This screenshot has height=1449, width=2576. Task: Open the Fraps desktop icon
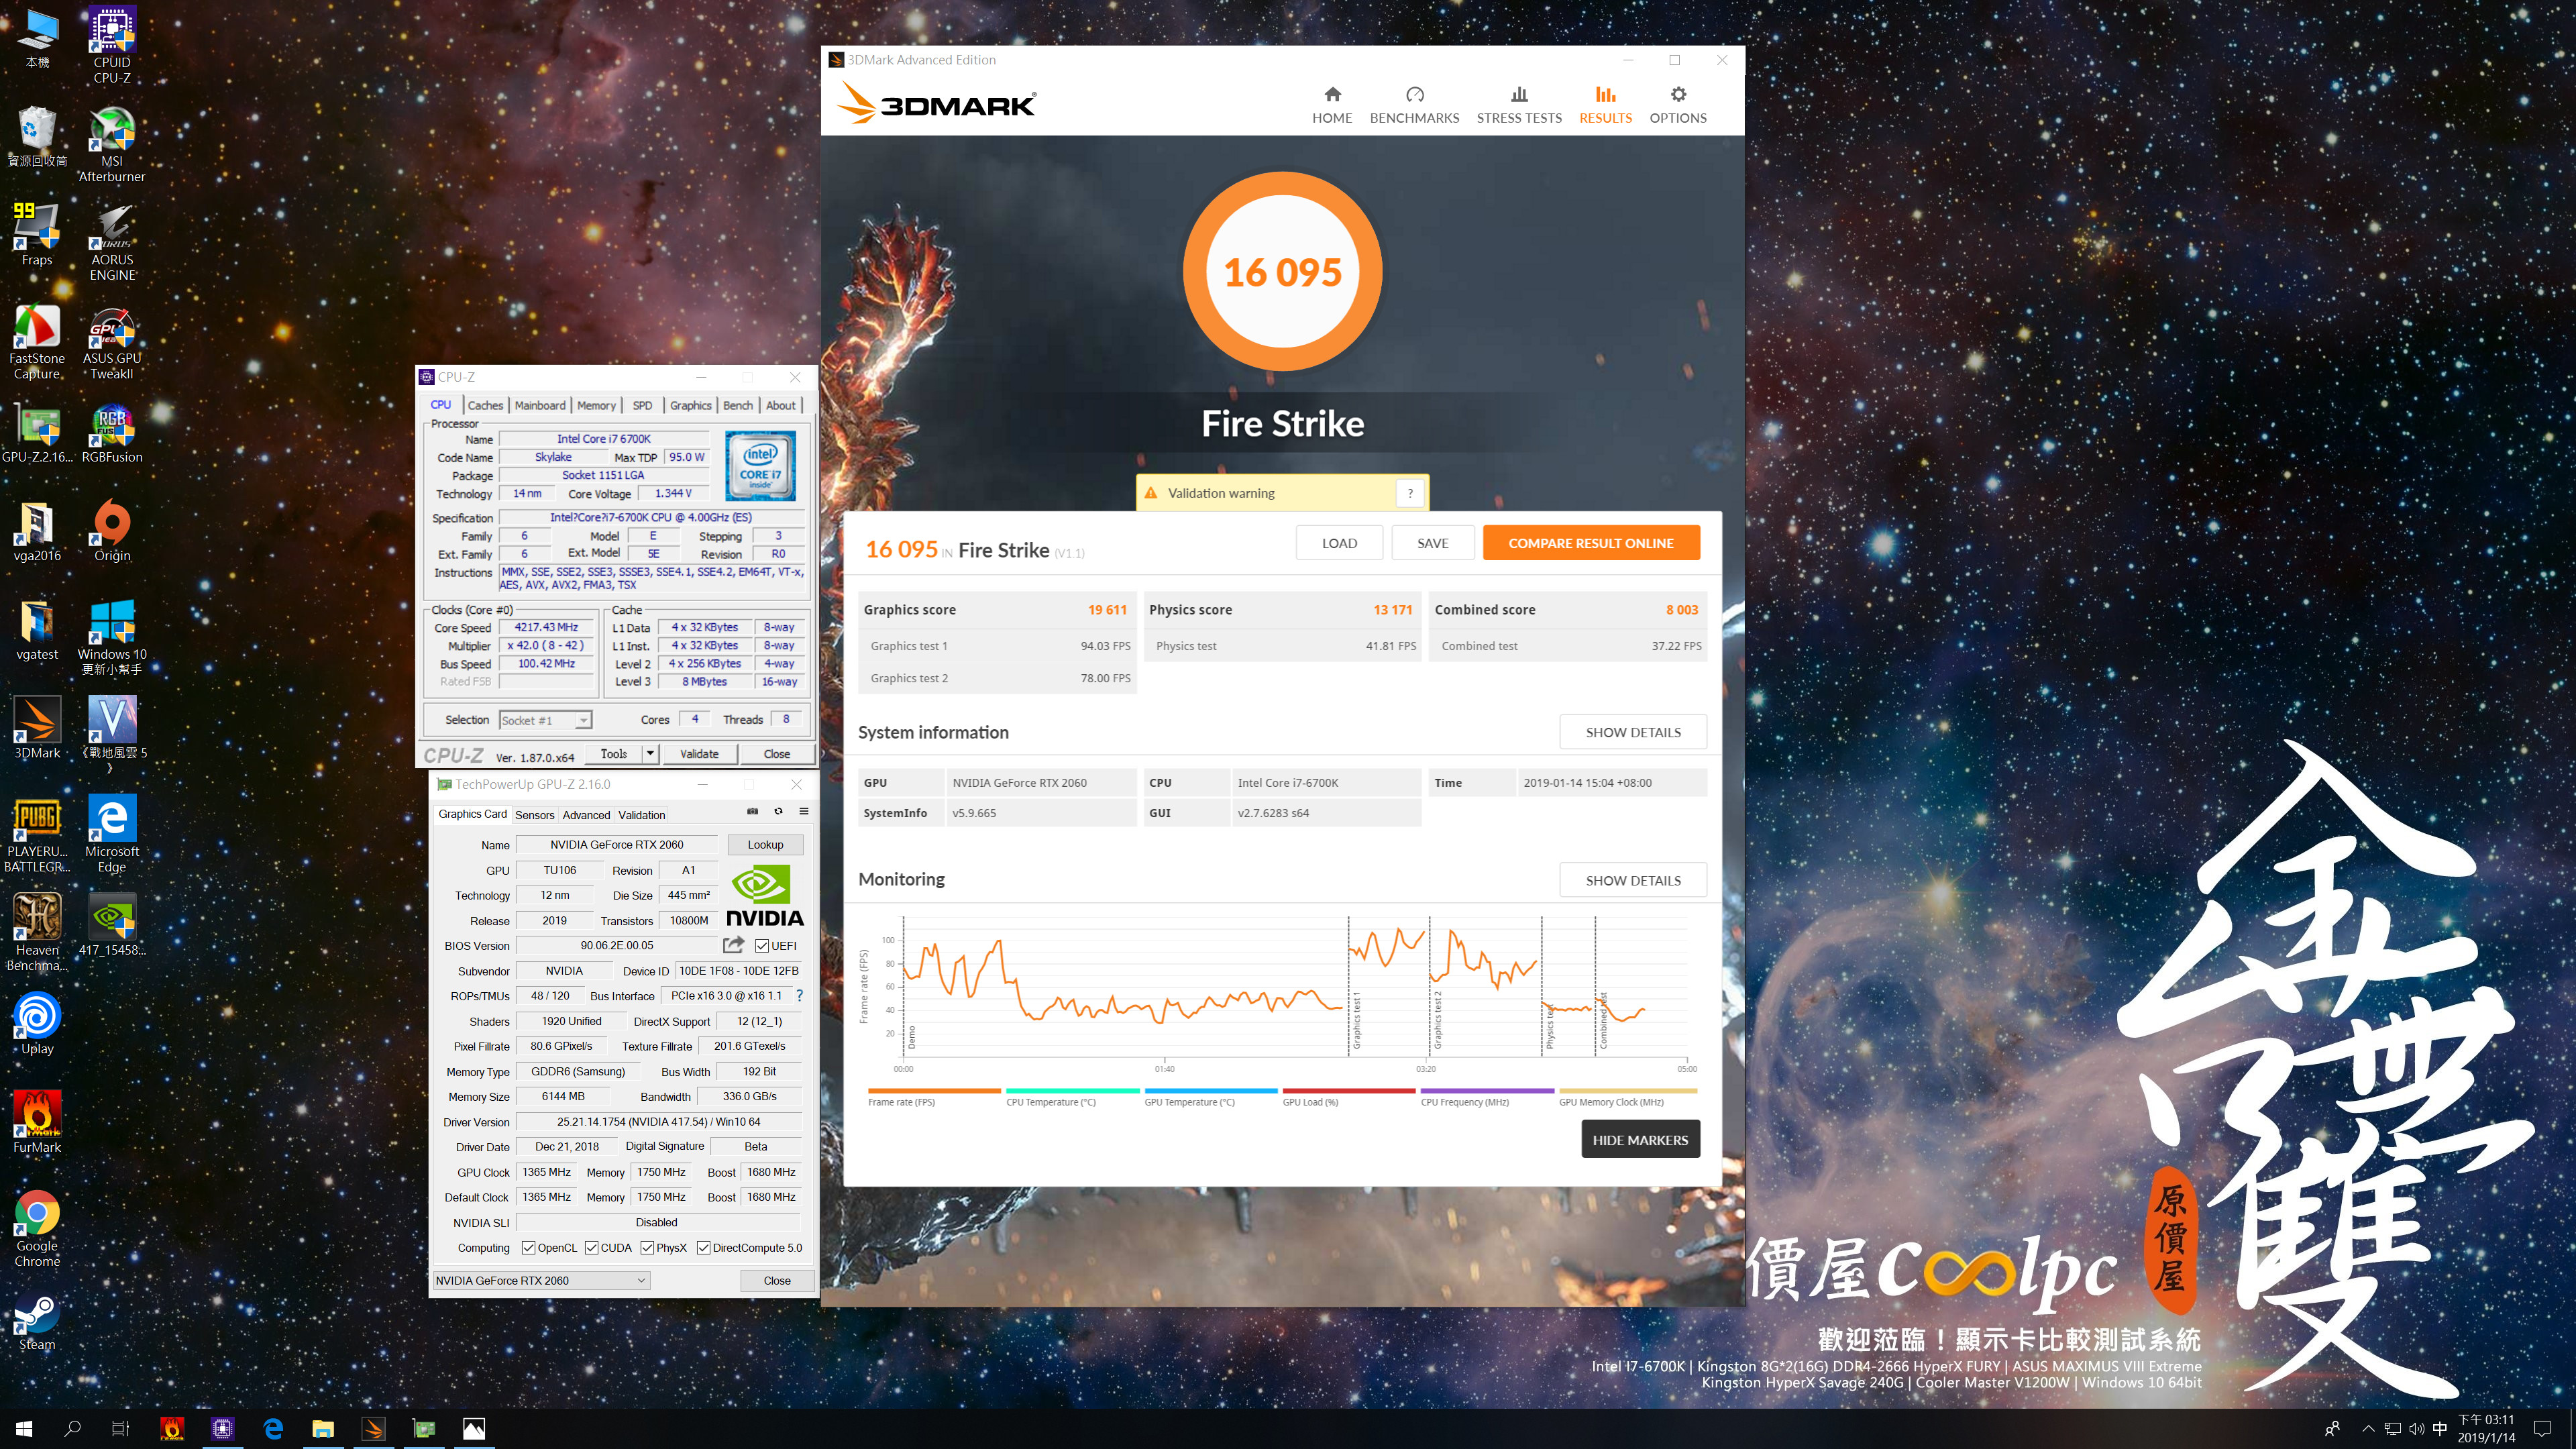[37, 235]
